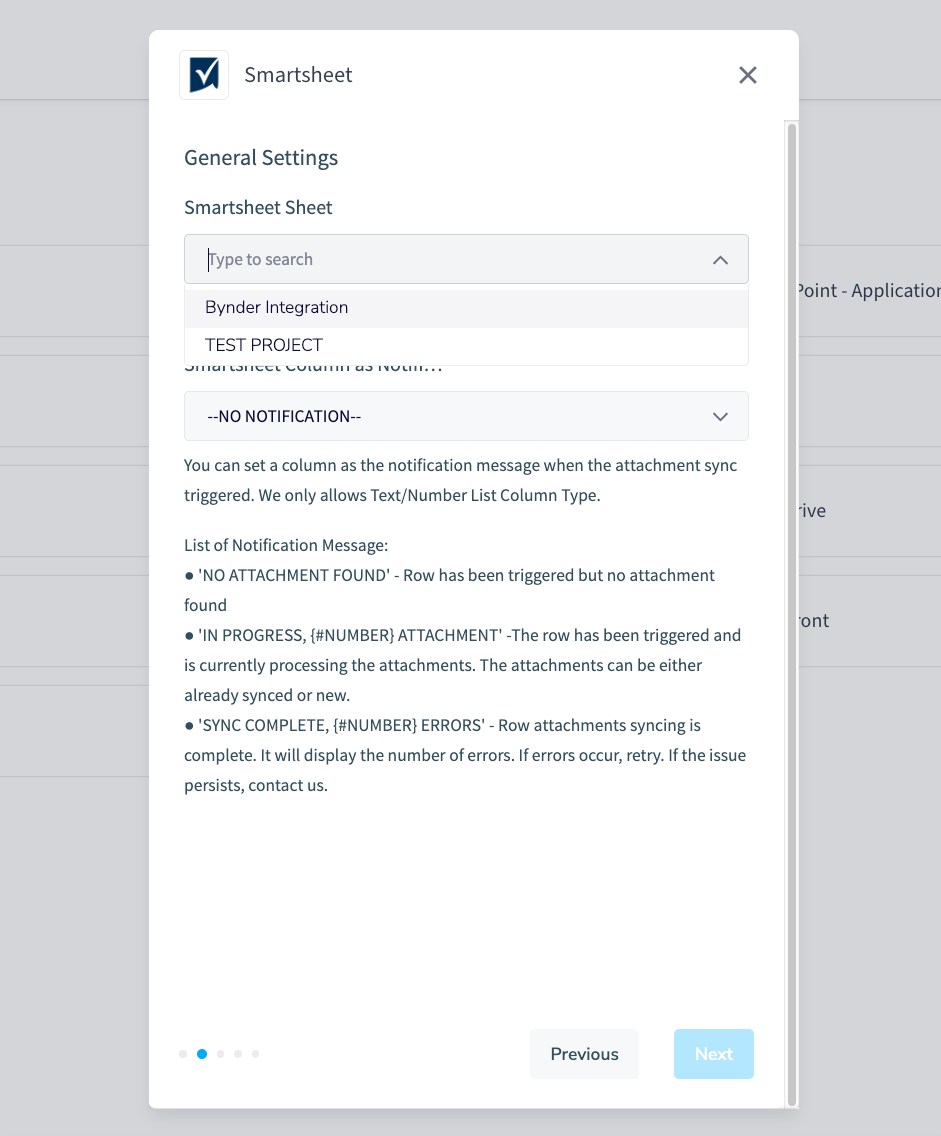
Task: Close the Smartsheet settings dialog
Action: [x=748, y=75]
